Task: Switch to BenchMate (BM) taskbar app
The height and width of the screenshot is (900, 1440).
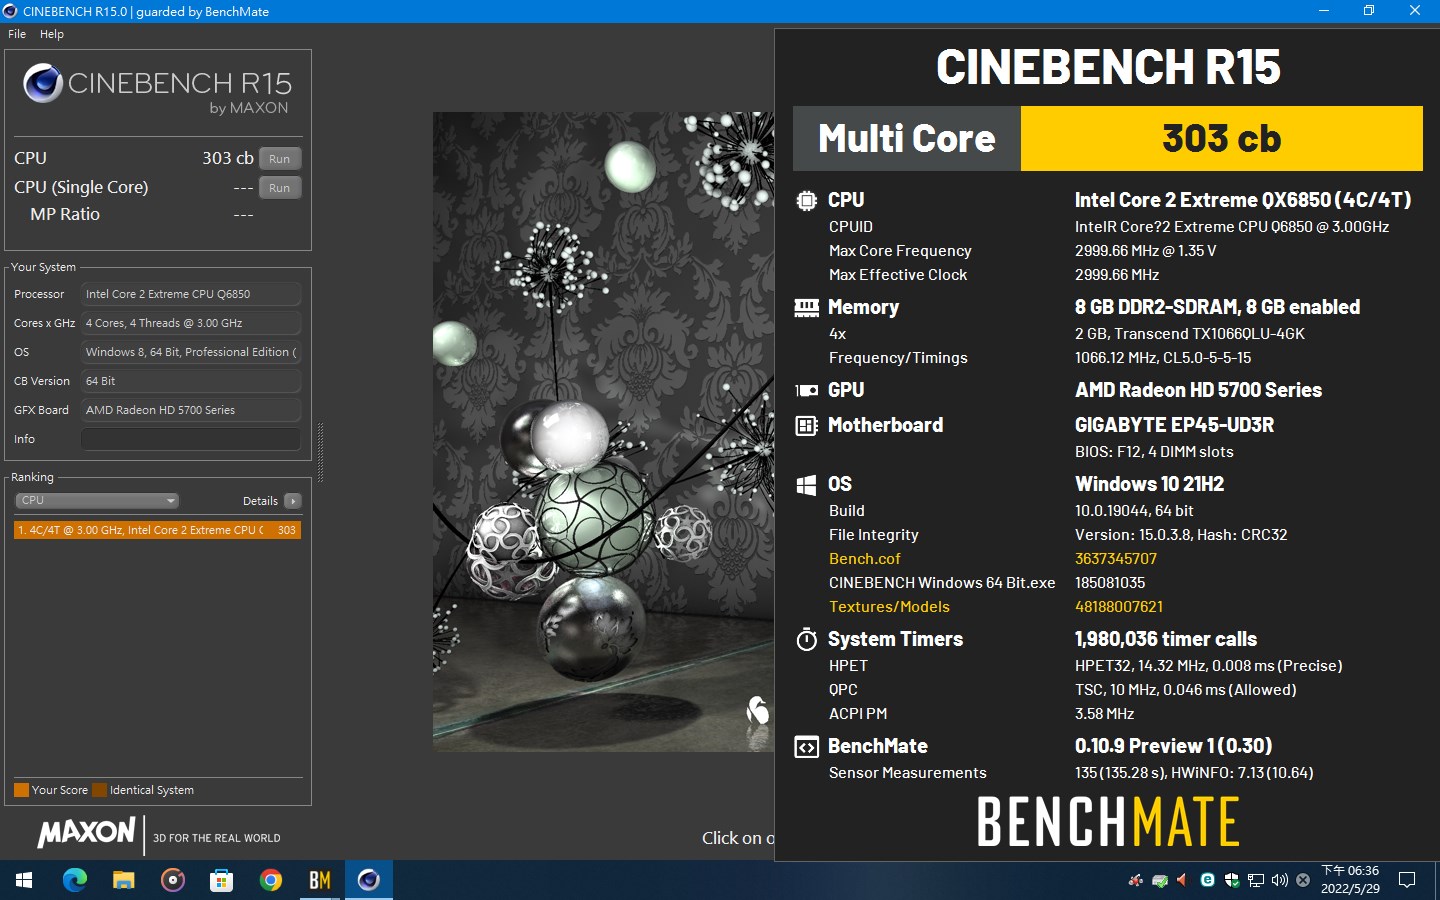Action: click(x=319, y=880)
